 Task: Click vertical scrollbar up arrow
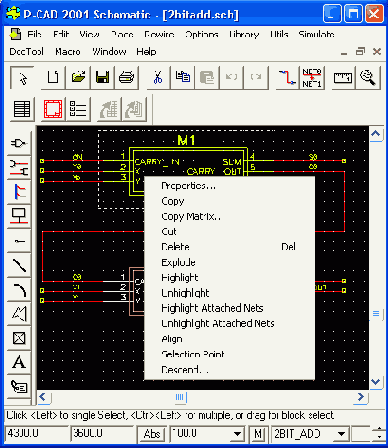376,134
